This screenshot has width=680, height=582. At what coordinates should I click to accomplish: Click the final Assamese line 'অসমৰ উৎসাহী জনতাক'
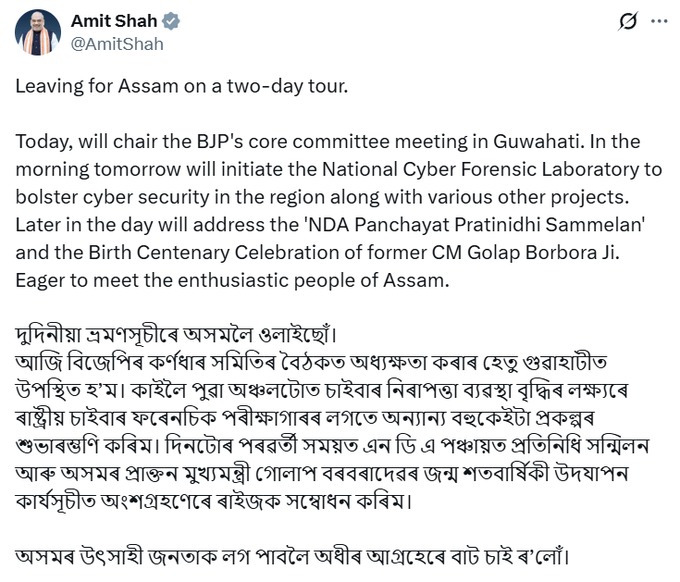[x=292, y=556]
